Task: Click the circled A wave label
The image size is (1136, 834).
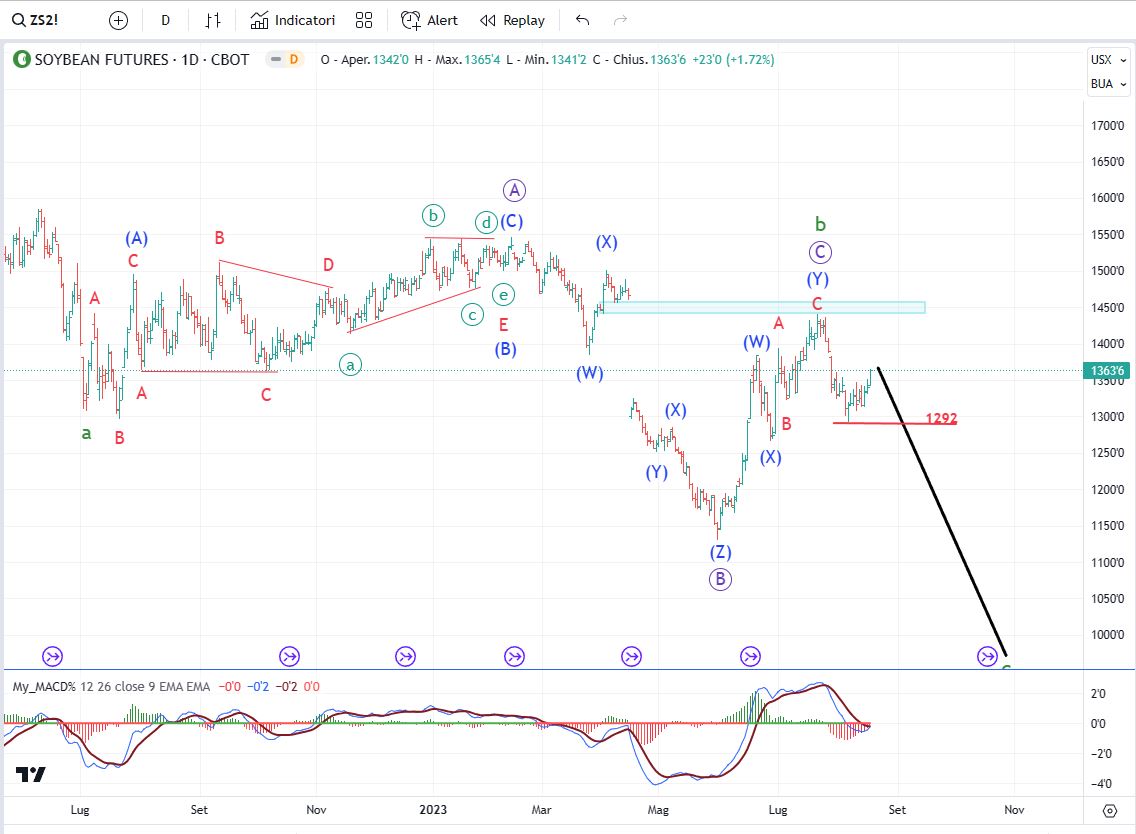Action: pyautogui.click(x=514, y=191)
